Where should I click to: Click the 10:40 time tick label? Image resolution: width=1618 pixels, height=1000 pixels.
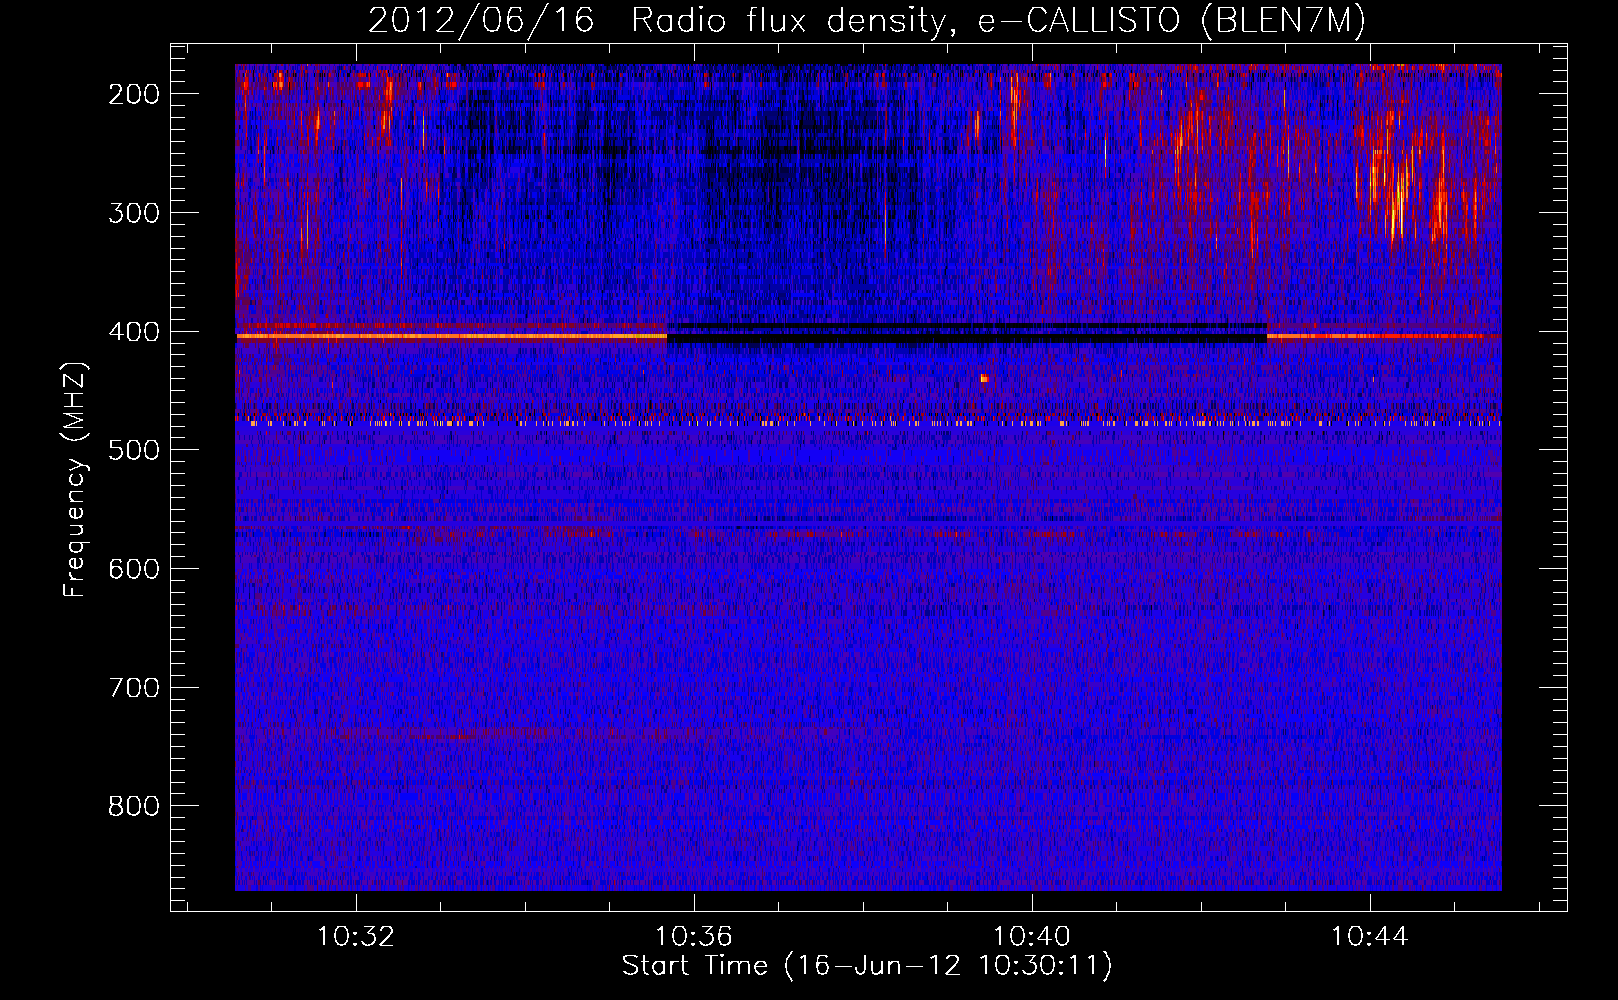pos(1032,937)
